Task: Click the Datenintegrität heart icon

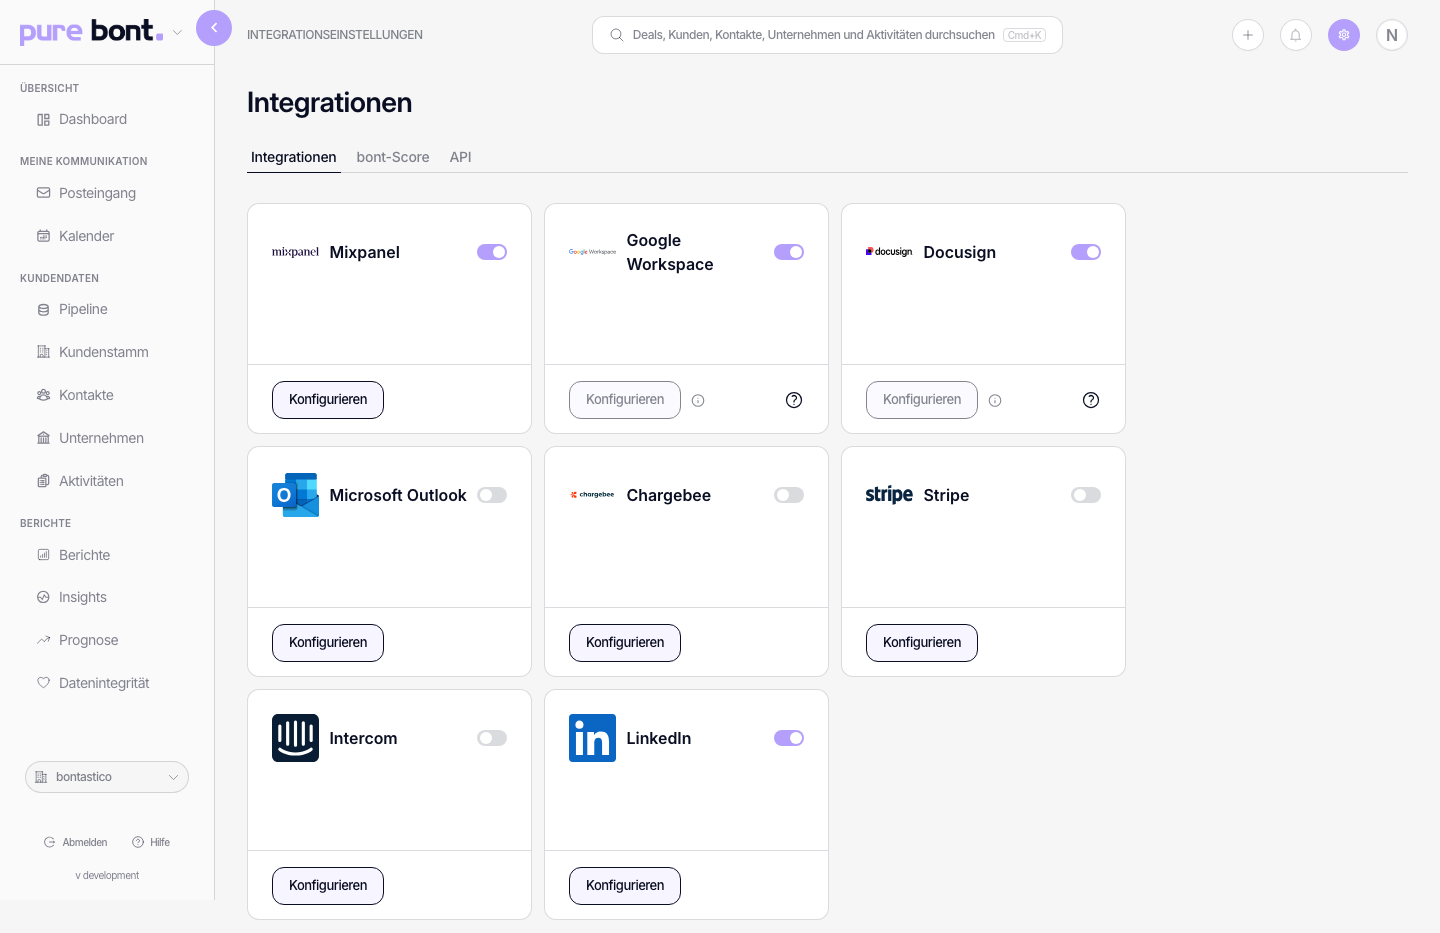Action: pos(43,683)
